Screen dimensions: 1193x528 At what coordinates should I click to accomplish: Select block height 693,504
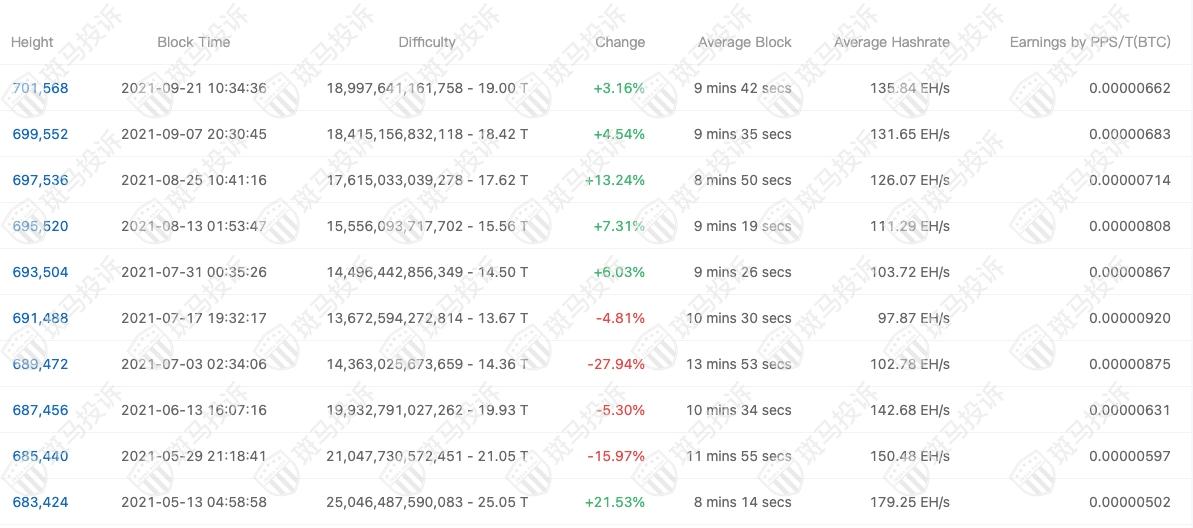(40, 272)
